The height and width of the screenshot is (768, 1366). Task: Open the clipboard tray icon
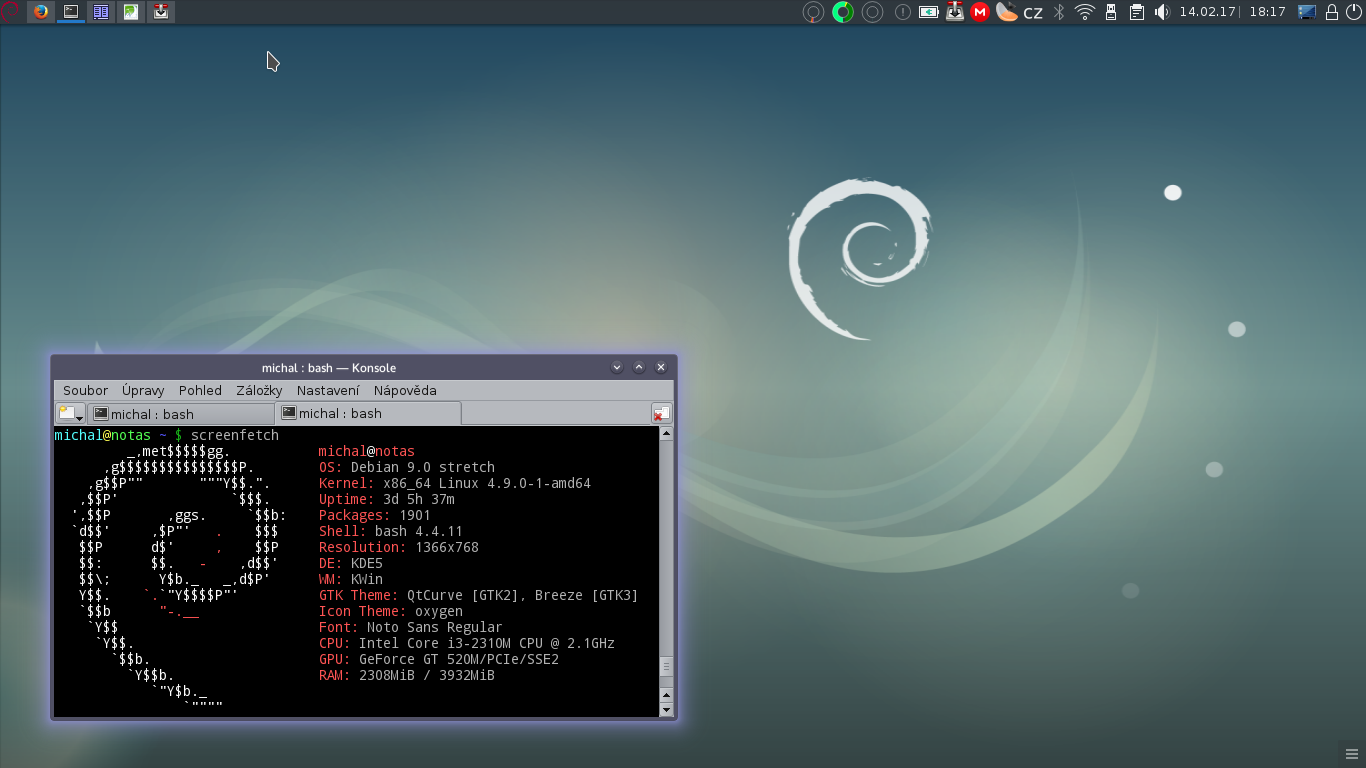click(1137, 12)
